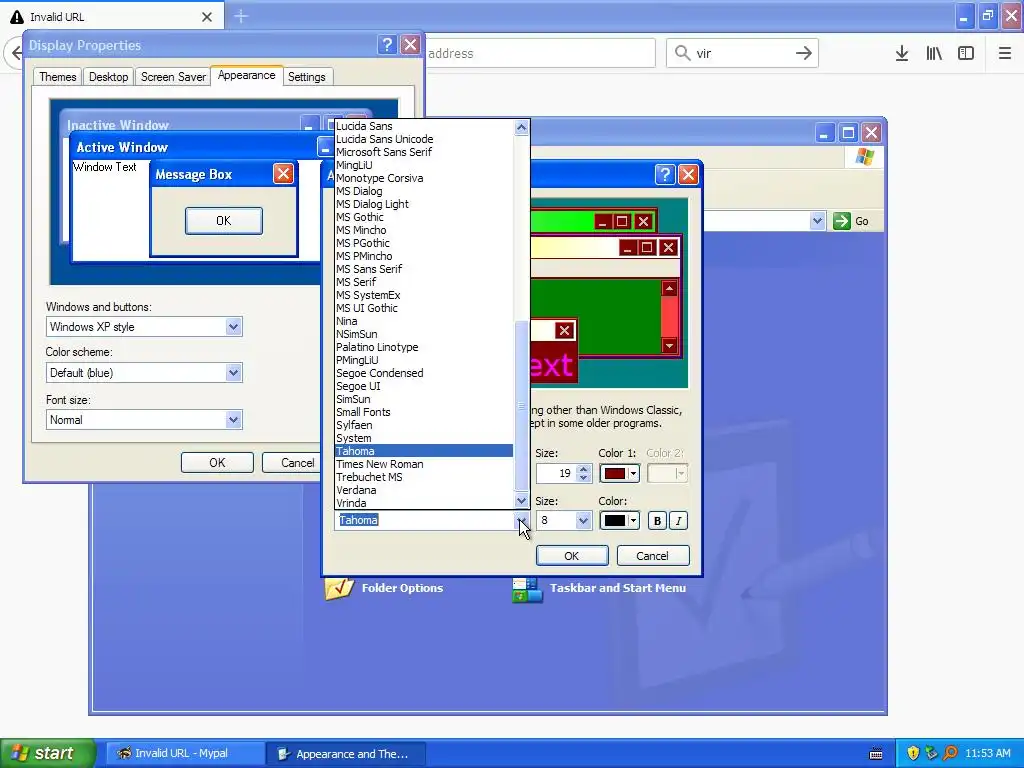The width and height of the screenshot is (1024, 768).
Task: Open Taskbar and Start Menu icon
Action: point(527,590)
